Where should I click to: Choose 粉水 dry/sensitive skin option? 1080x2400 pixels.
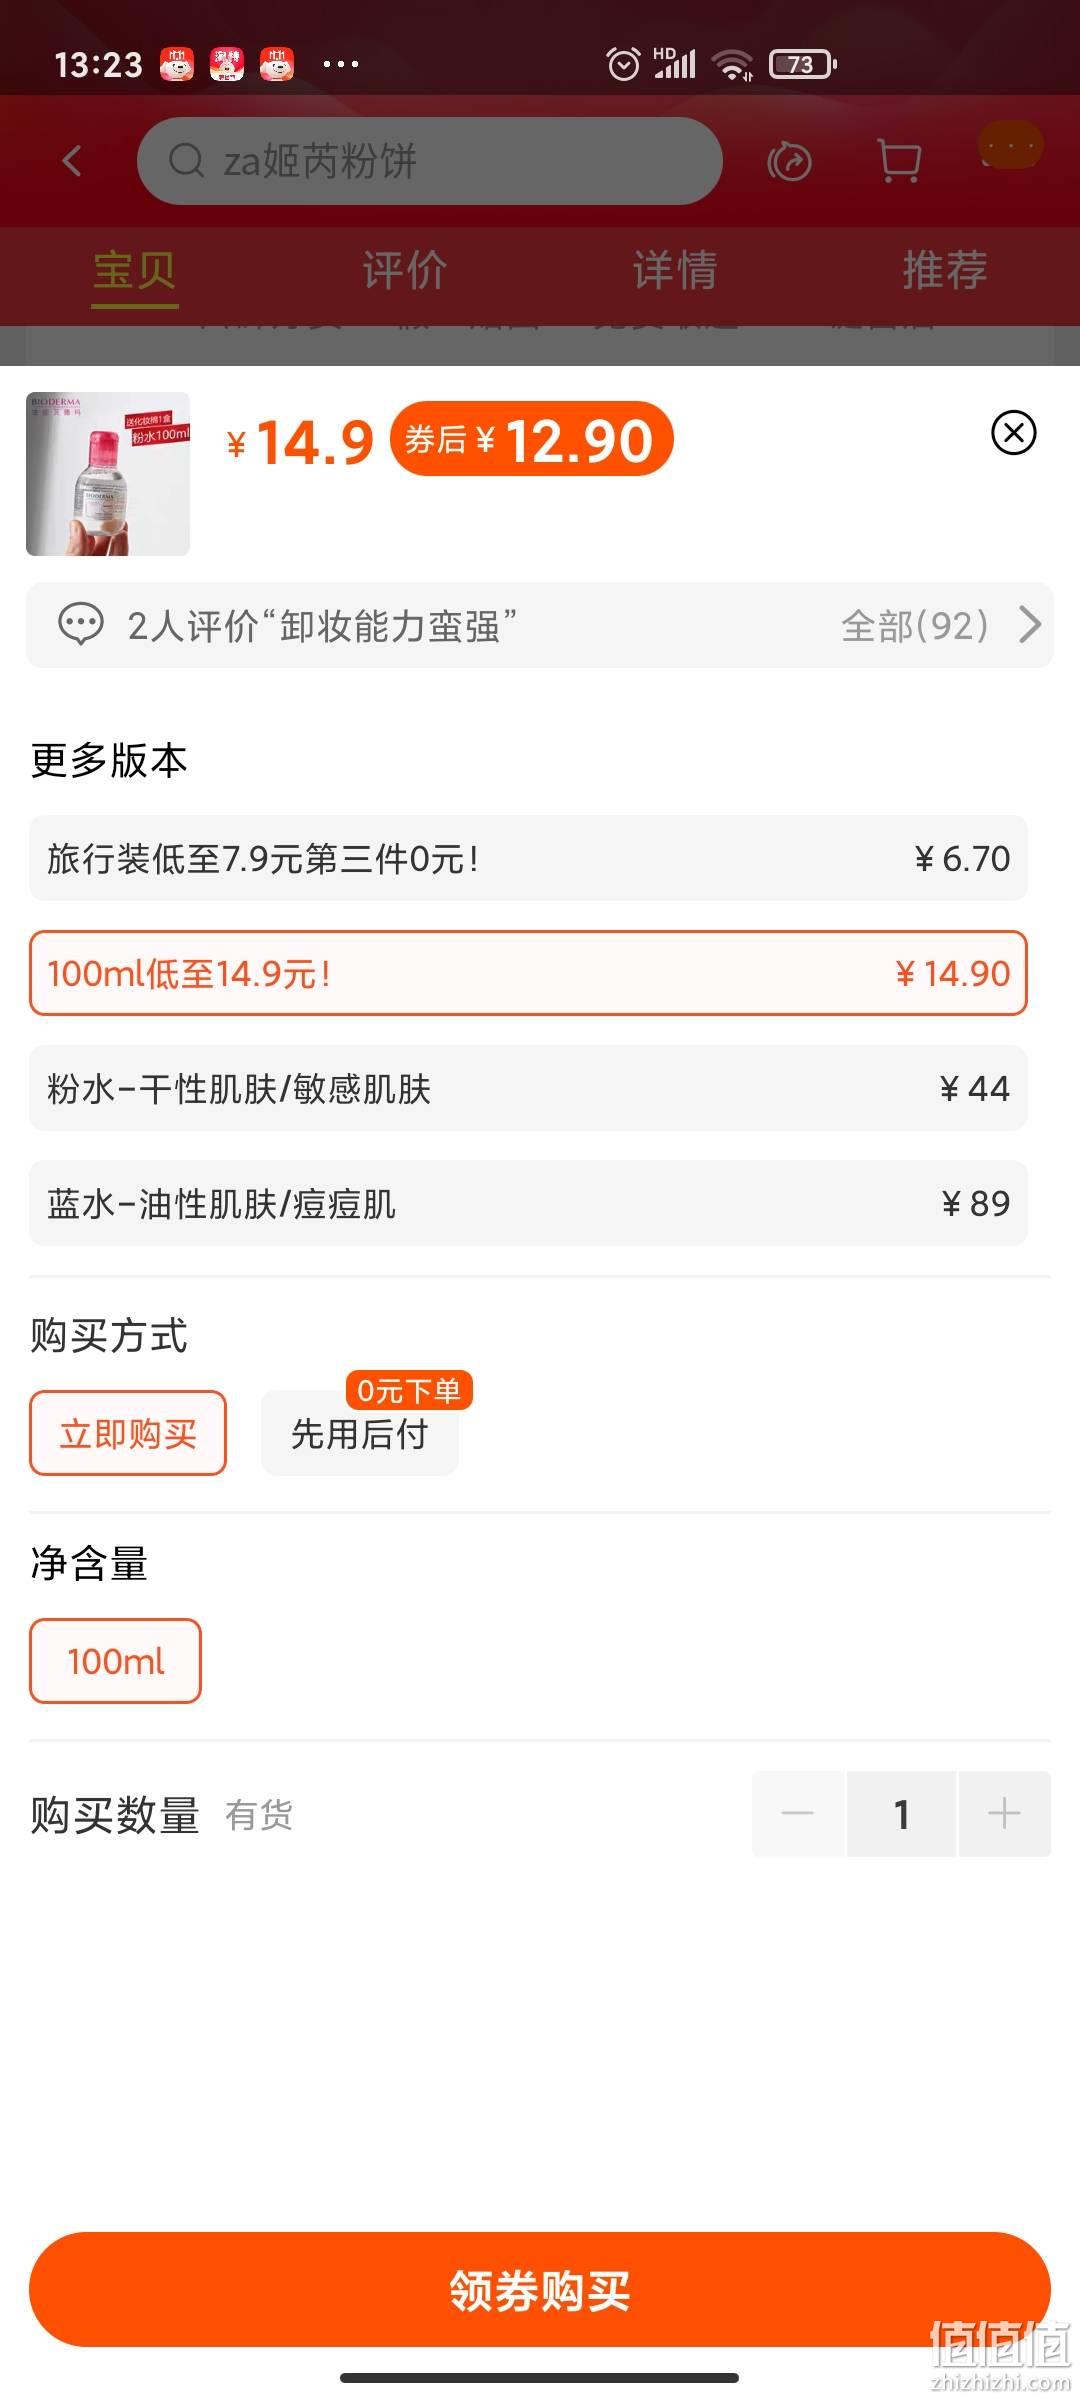[x=528, y=1088]
